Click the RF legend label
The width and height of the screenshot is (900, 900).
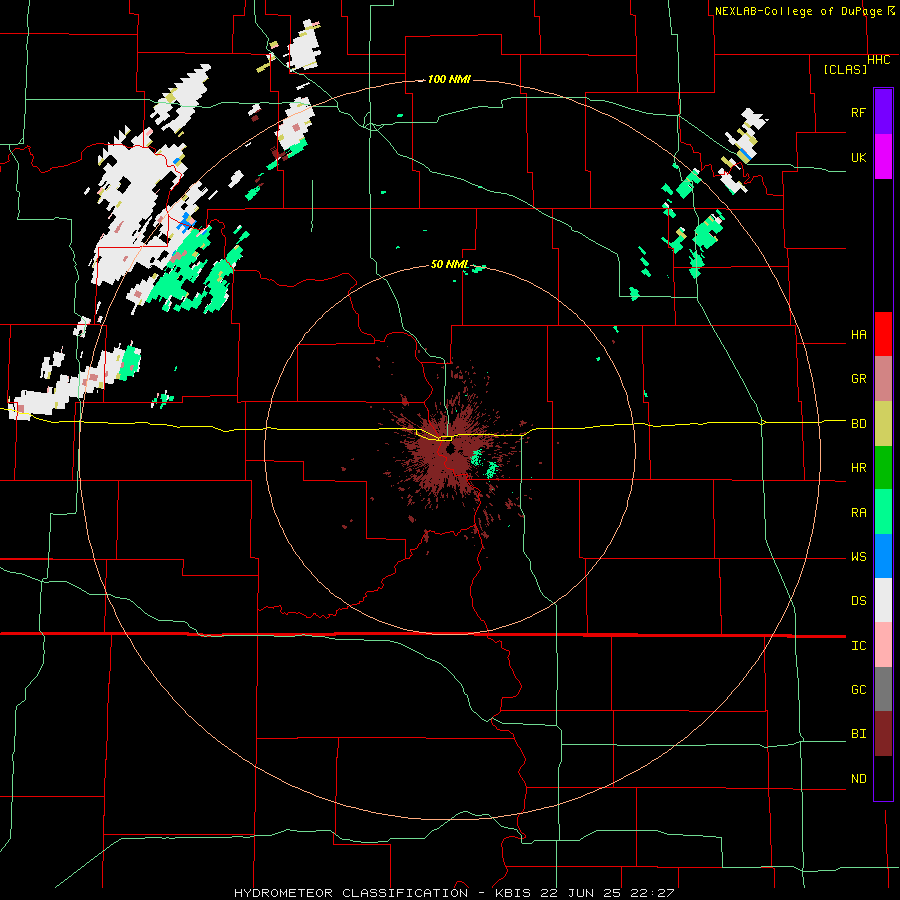pyautogui.click(x=858, y=112)
